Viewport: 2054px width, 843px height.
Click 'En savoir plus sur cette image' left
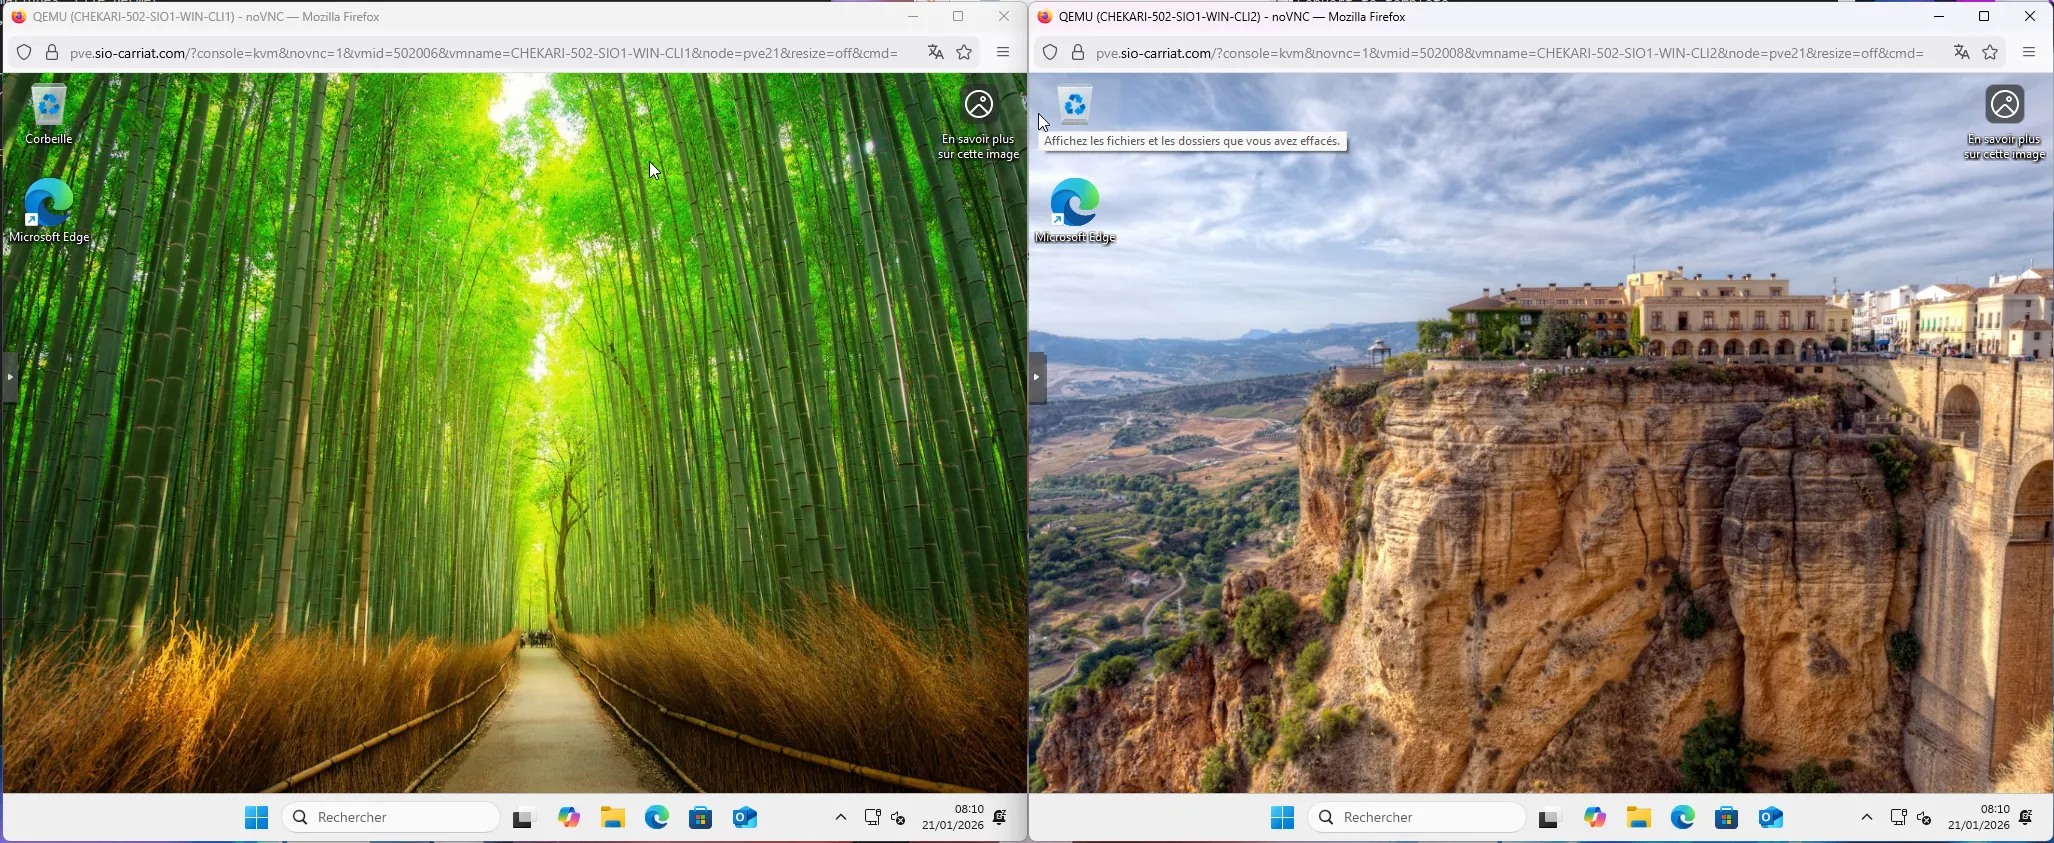click(x=978, y=122)
